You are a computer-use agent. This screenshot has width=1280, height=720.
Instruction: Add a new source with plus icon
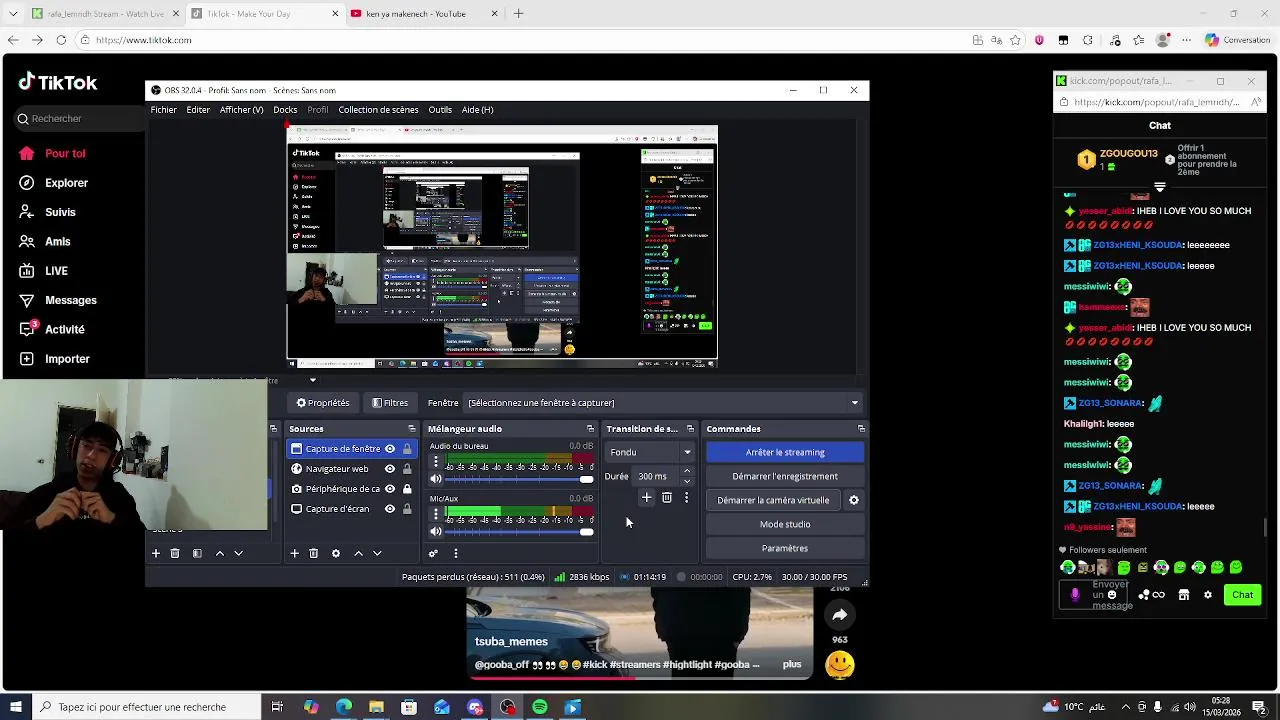(294, 553)
